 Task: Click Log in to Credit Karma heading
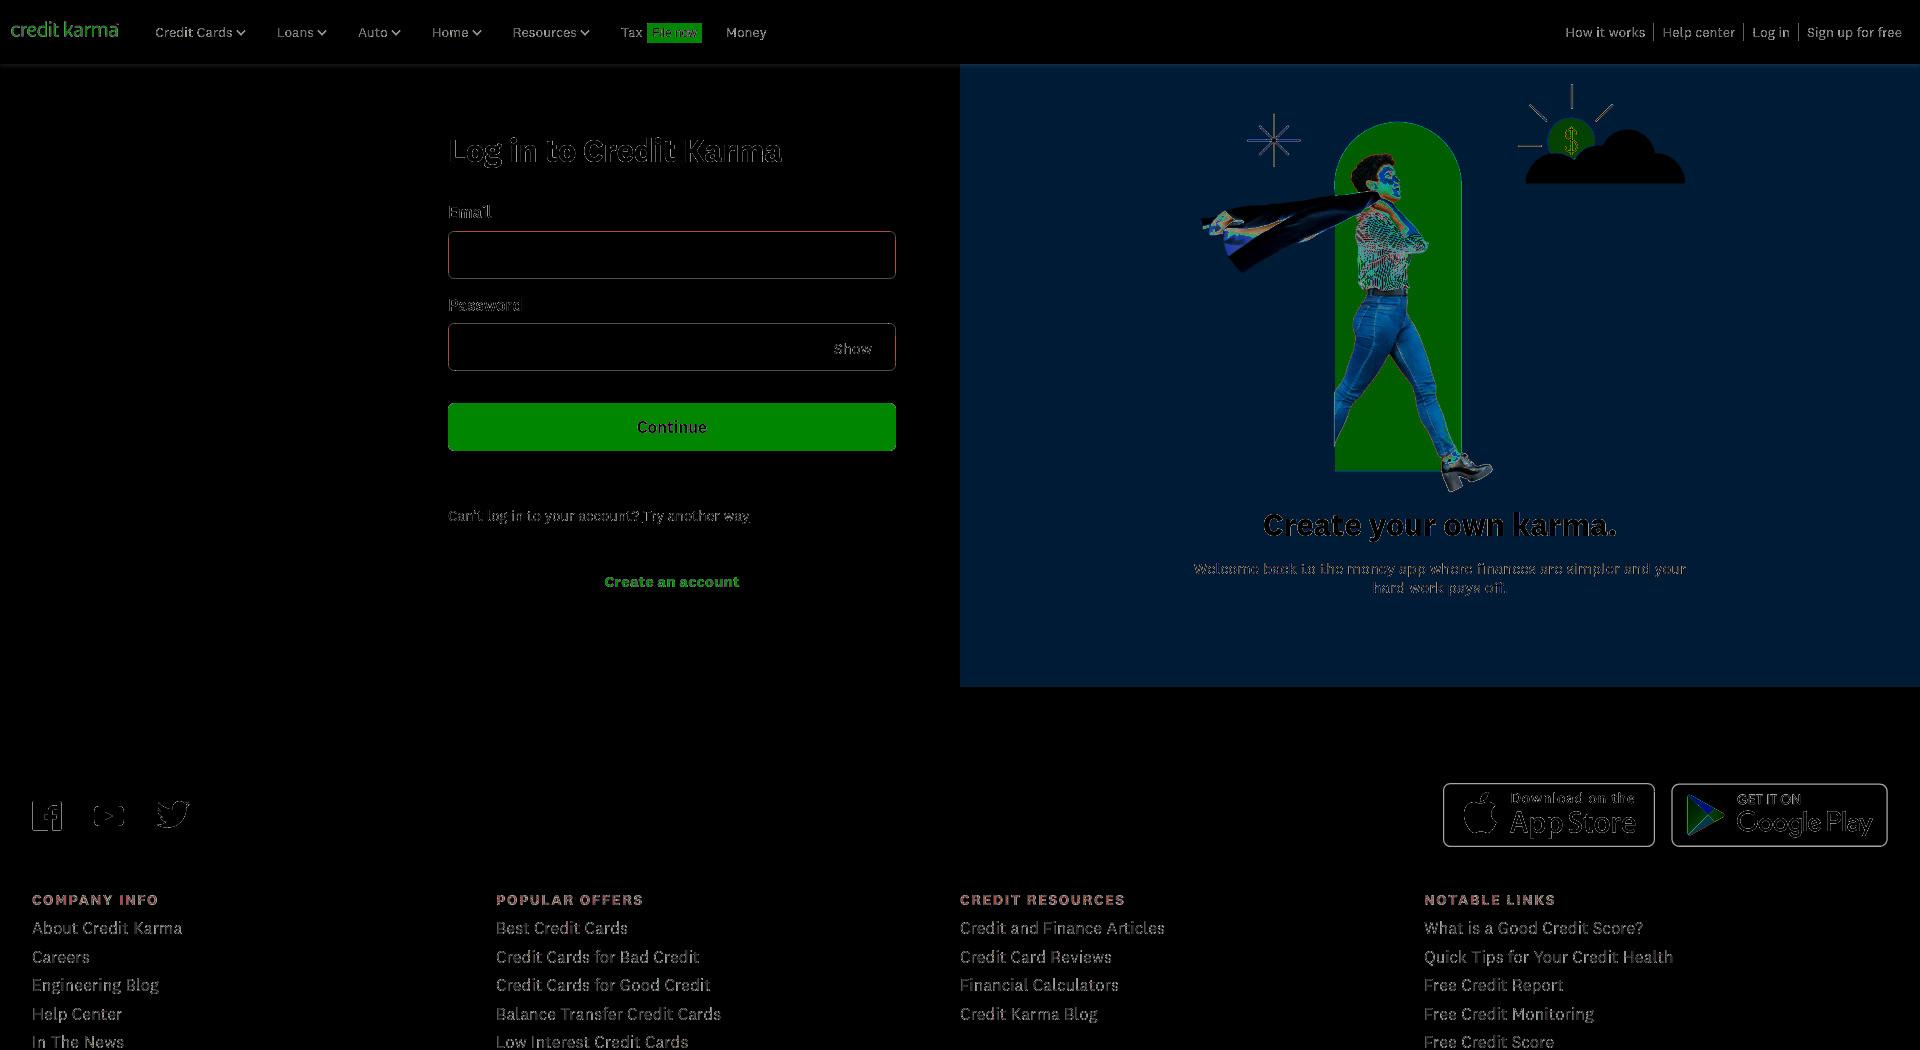[616, 151]
